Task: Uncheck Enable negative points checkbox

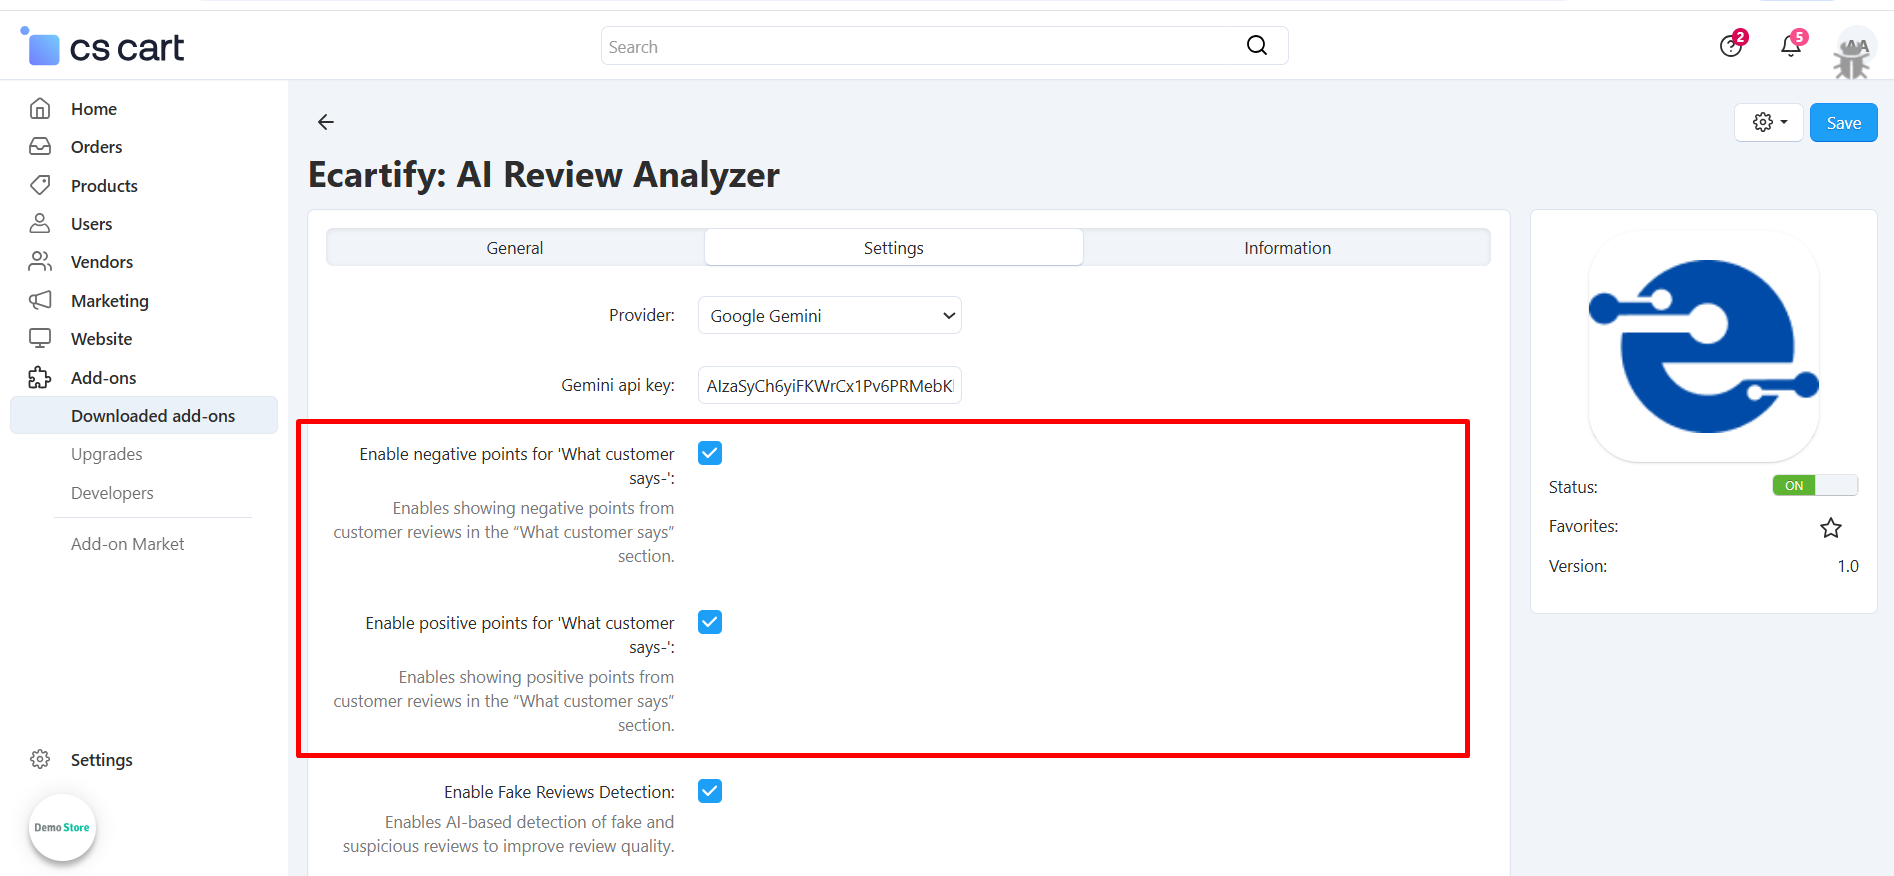Action: (710, 454)
